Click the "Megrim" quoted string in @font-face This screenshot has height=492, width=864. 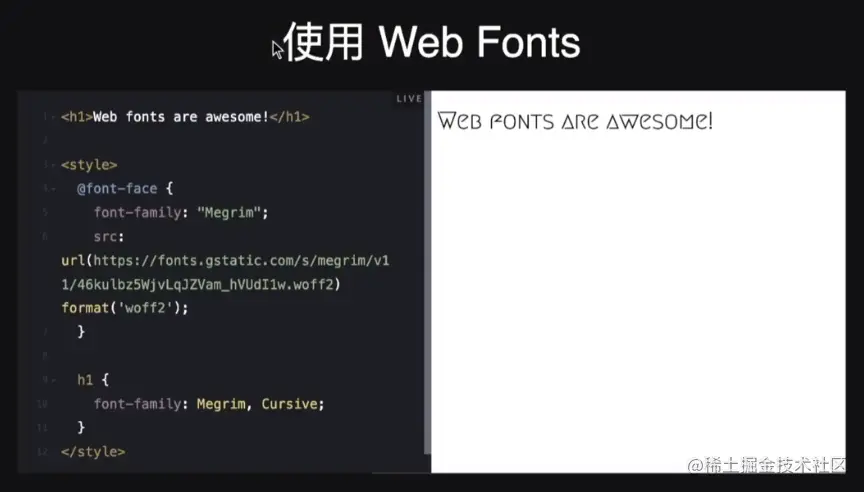coord(228,212)
